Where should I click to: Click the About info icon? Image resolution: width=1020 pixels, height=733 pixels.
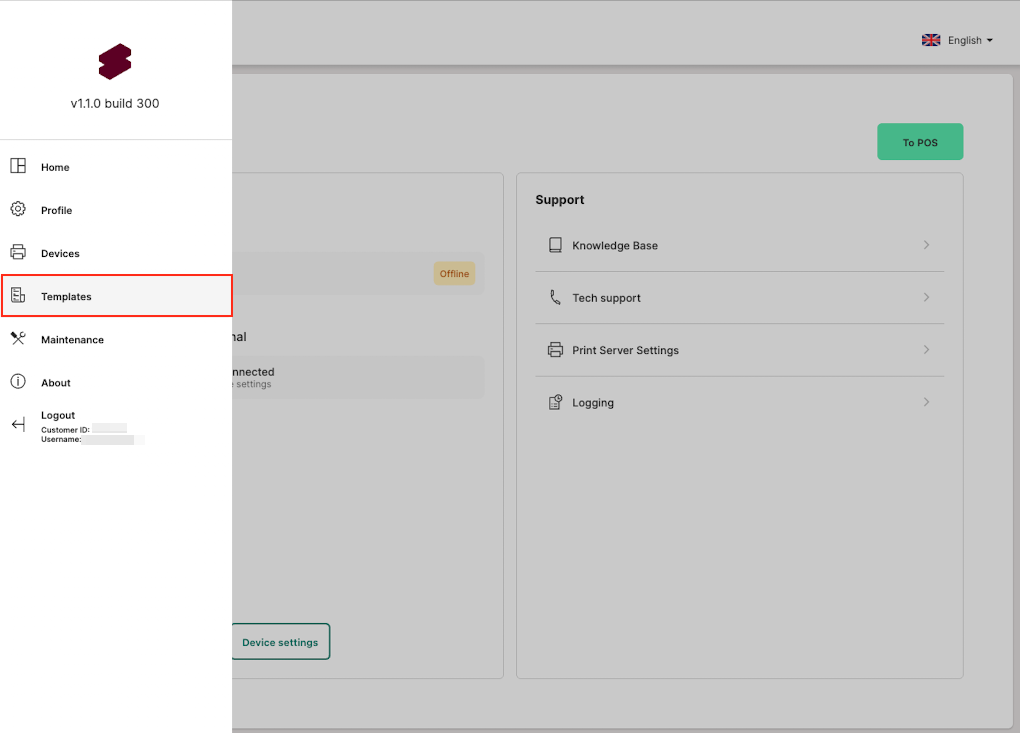pyautogui.click(x=18, y=381)
